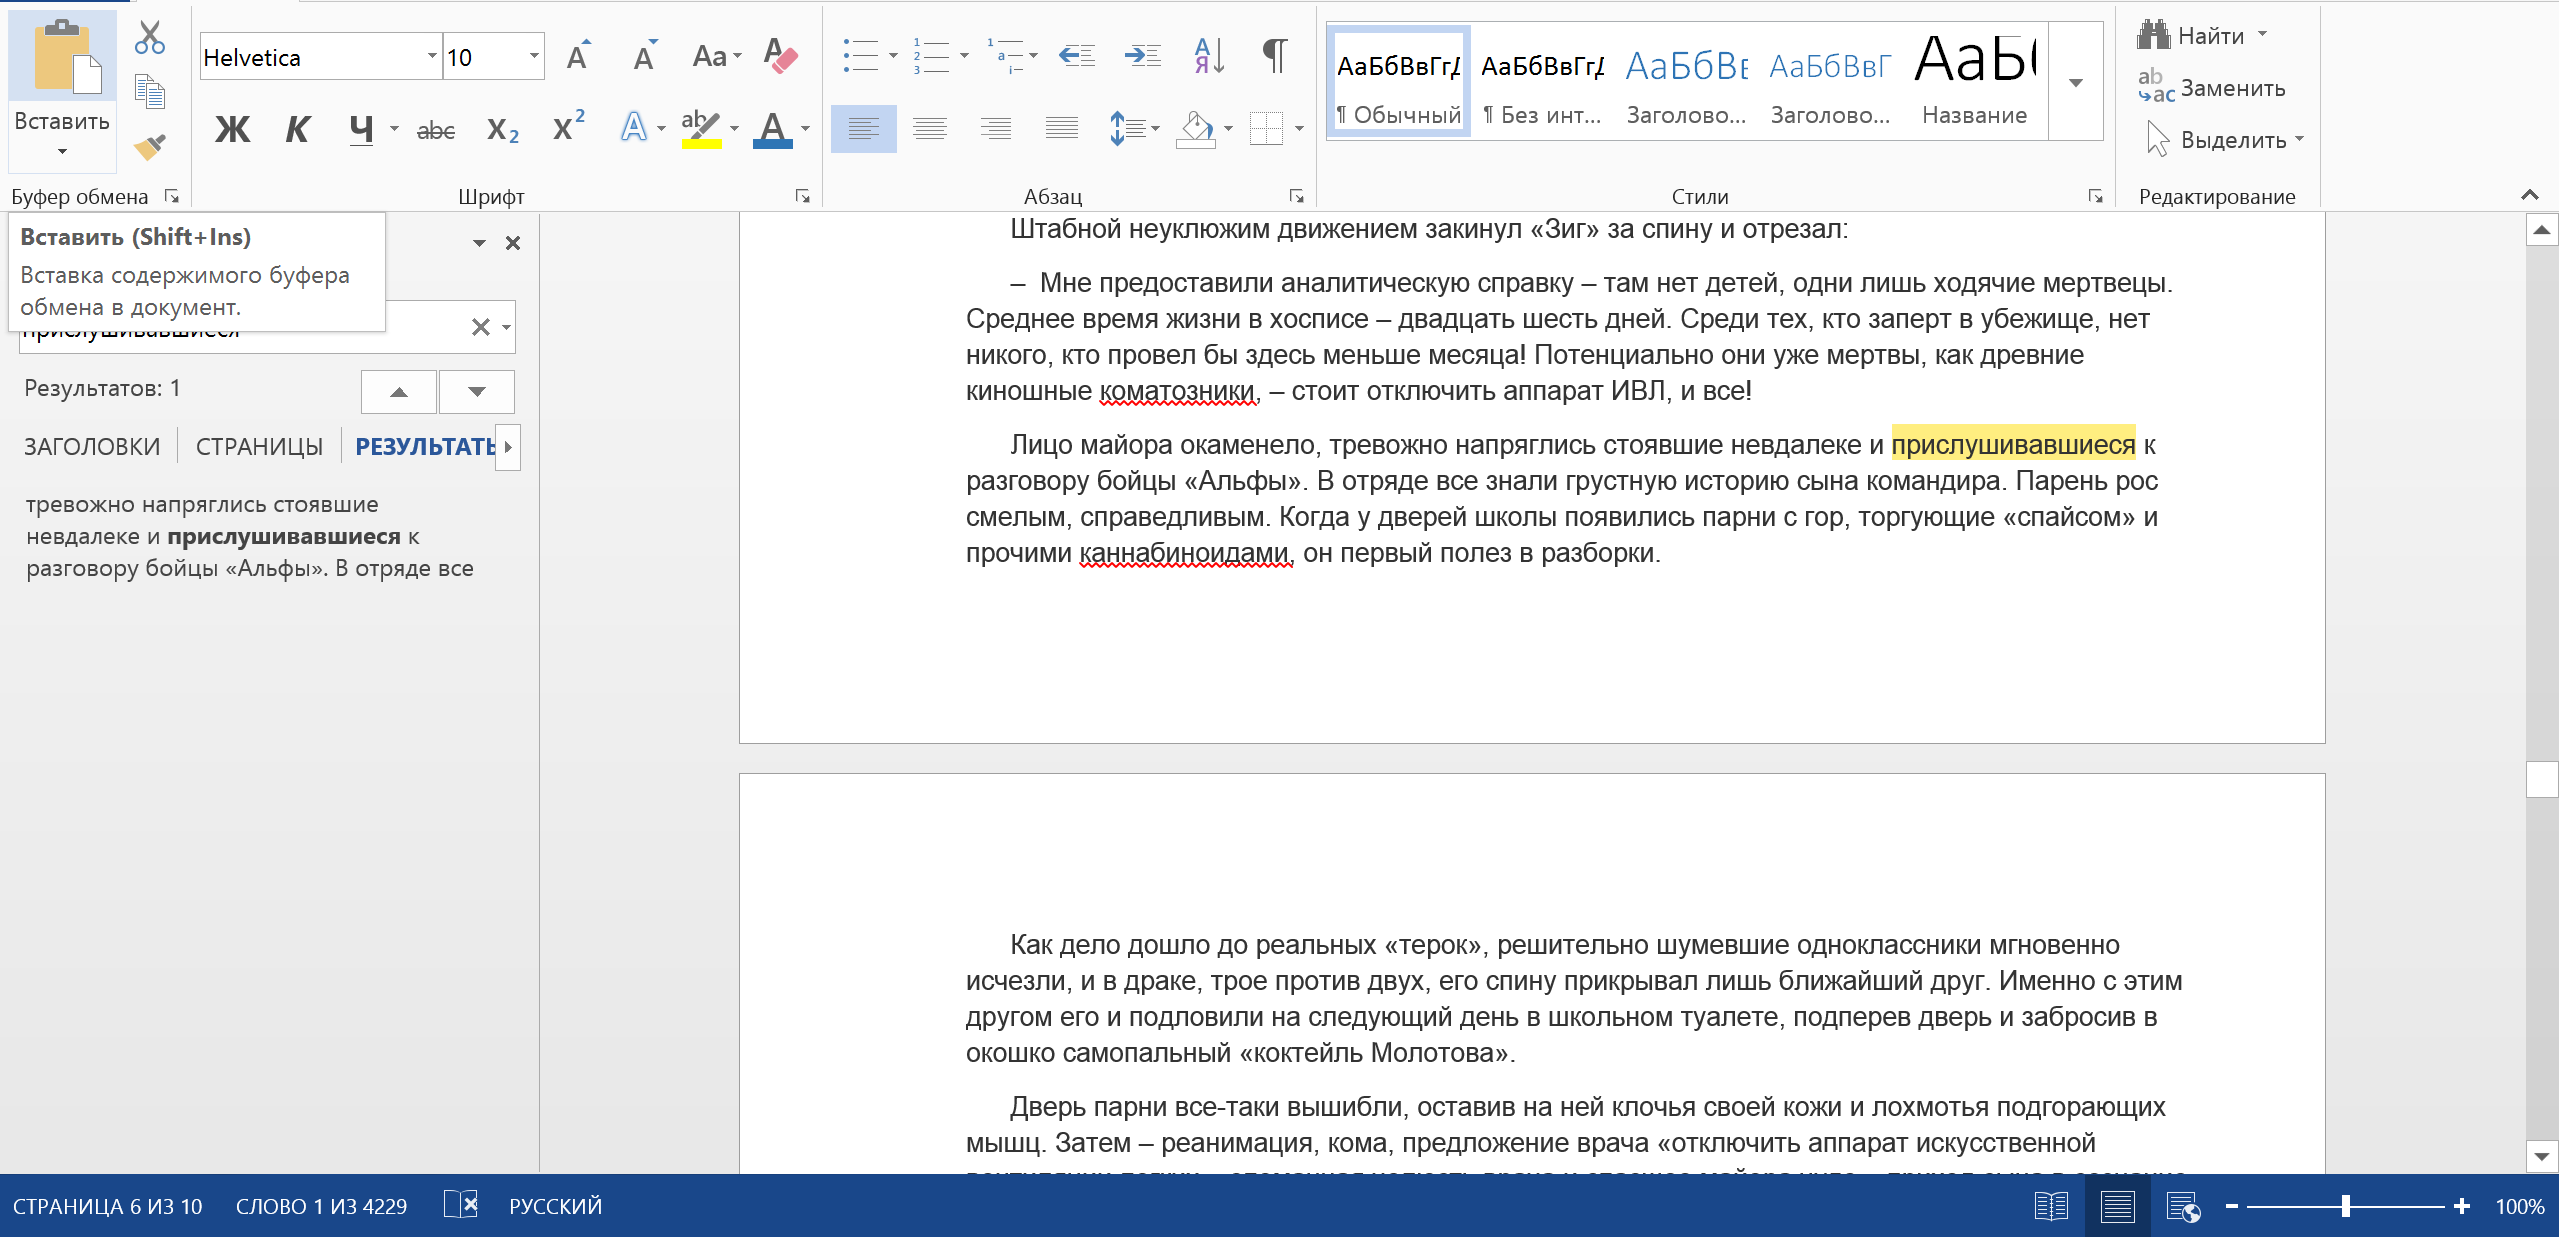This screenshot has height=1237, width=2559.
Task: Go to previous search result
Action: 399,392
